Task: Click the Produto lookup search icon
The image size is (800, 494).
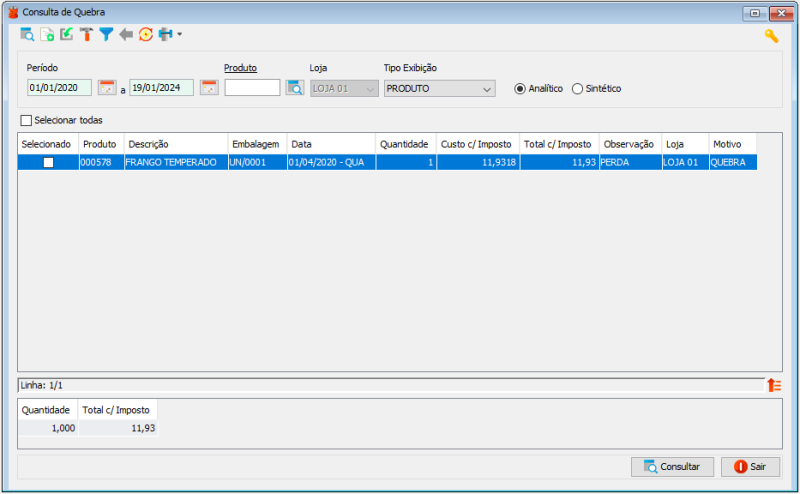Action: point(295,88)
